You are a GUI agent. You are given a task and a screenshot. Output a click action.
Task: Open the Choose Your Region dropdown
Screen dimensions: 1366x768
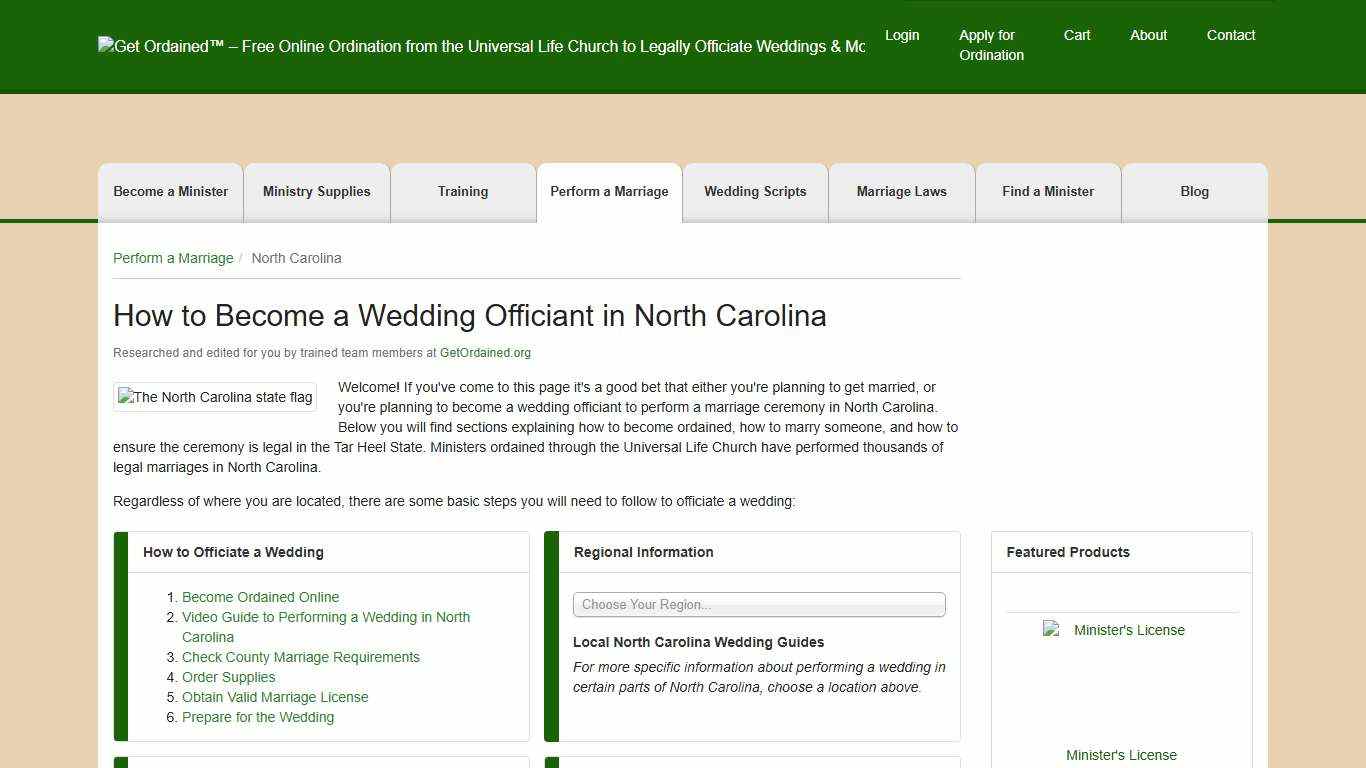[x=758, y=604]
